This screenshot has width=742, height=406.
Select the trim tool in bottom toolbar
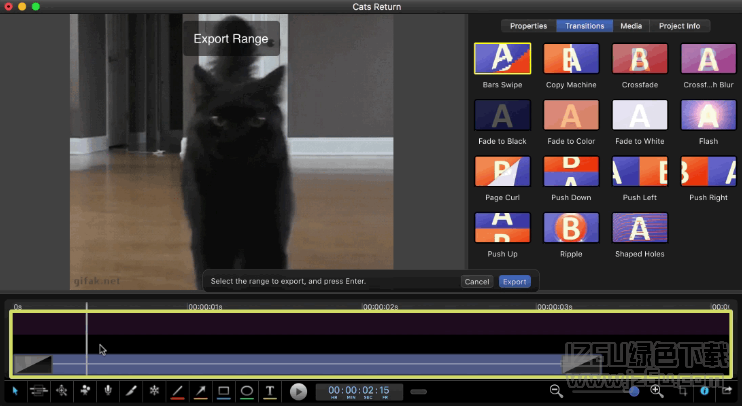[x=39, y=391]
